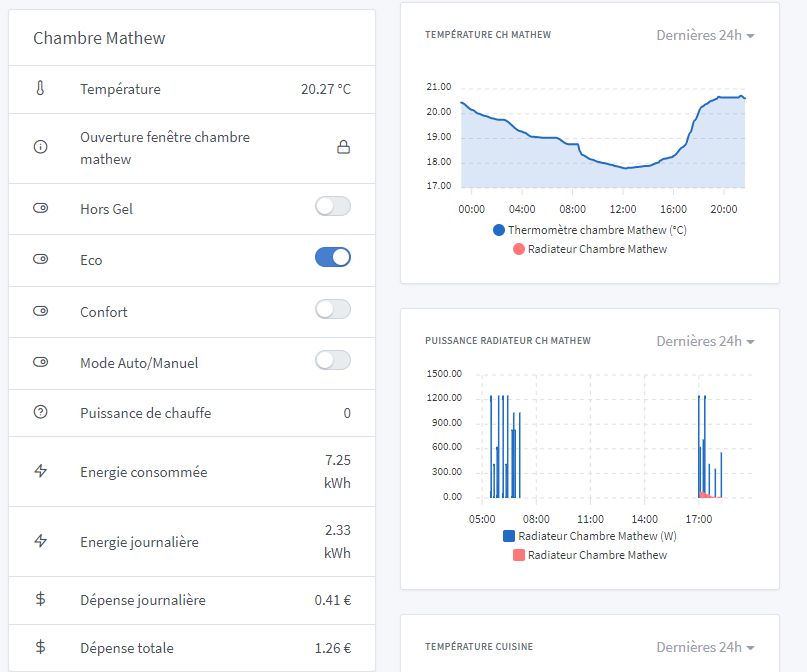The image size is (807, 672).
Task: Click the Energie consommée value 7.25 kWh
Action: pos(337,471)
